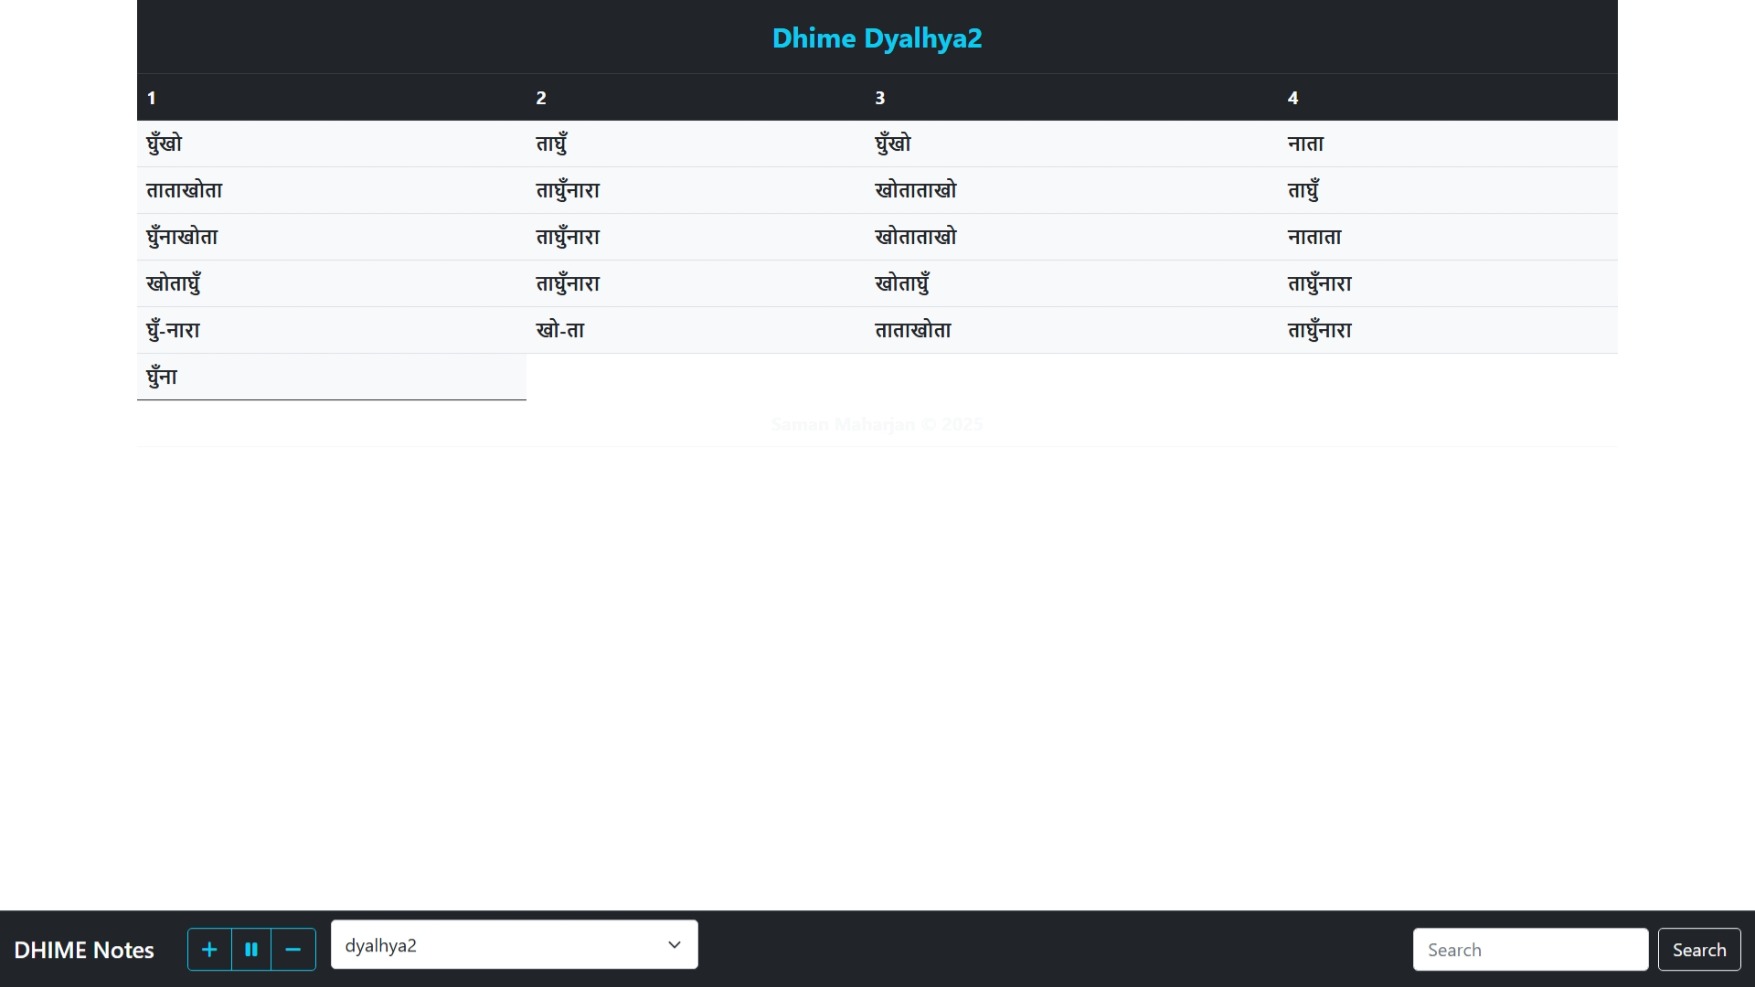Click the Saman Maharjan copyright footer text

pyautogui.click(x=876, y=424)
